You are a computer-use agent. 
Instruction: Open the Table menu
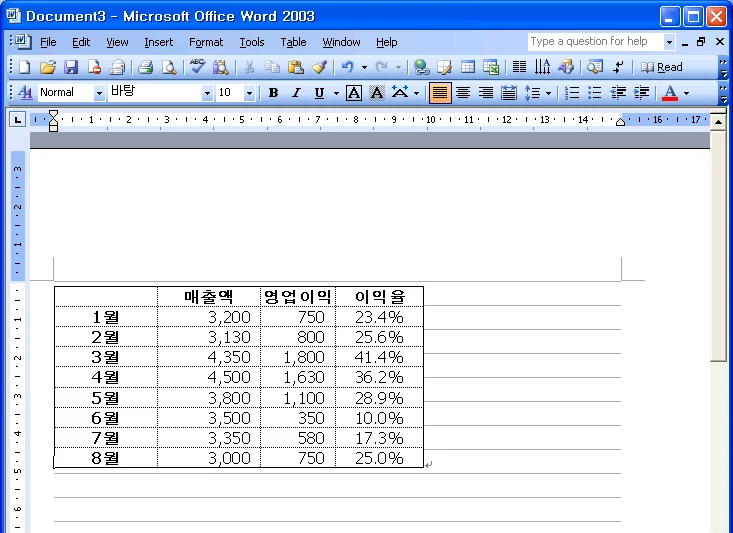[293, 42]
